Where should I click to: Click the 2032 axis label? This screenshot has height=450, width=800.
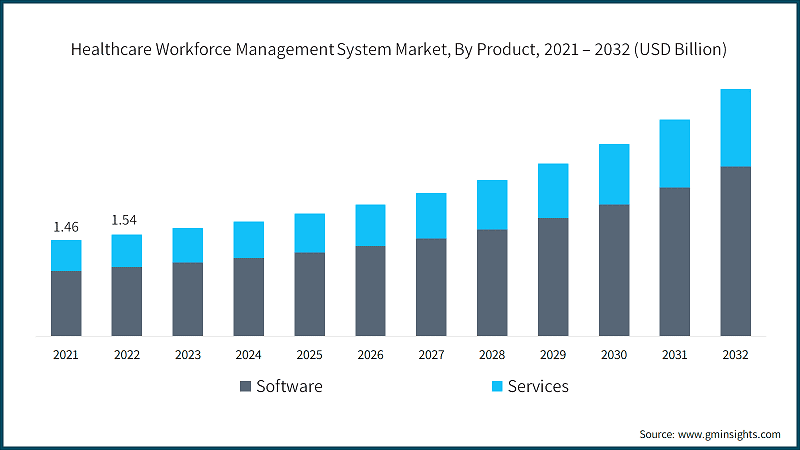[x=735, y=355]
